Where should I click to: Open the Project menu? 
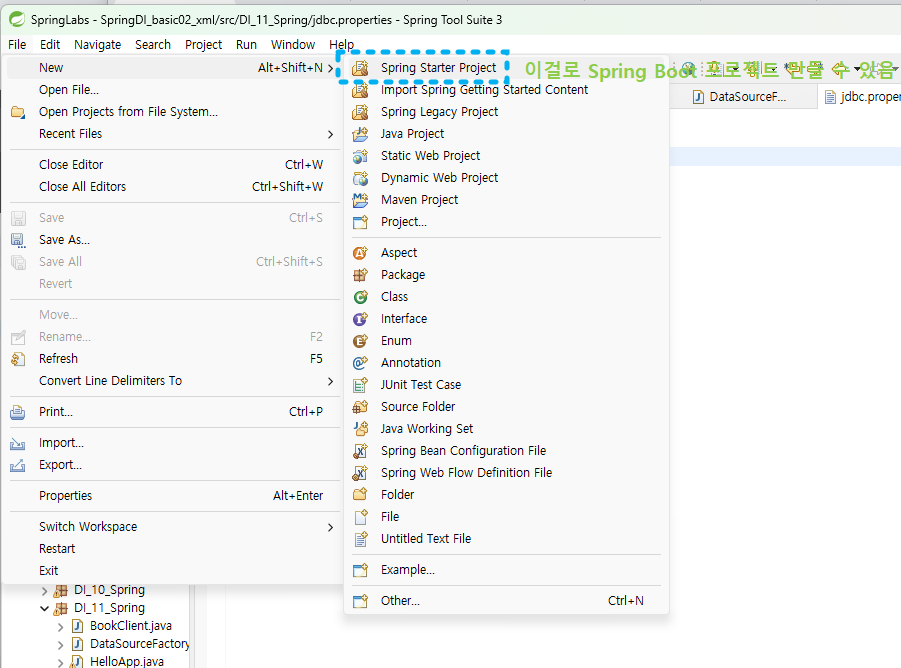[x=203, y=45]
